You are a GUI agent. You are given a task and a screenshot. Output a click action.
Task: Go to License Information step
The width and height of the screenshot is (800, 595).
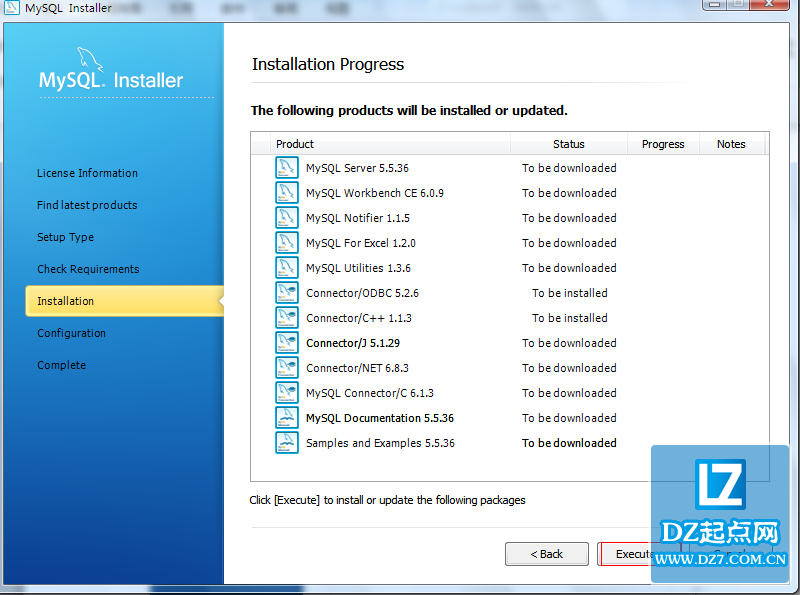[87, 173]
